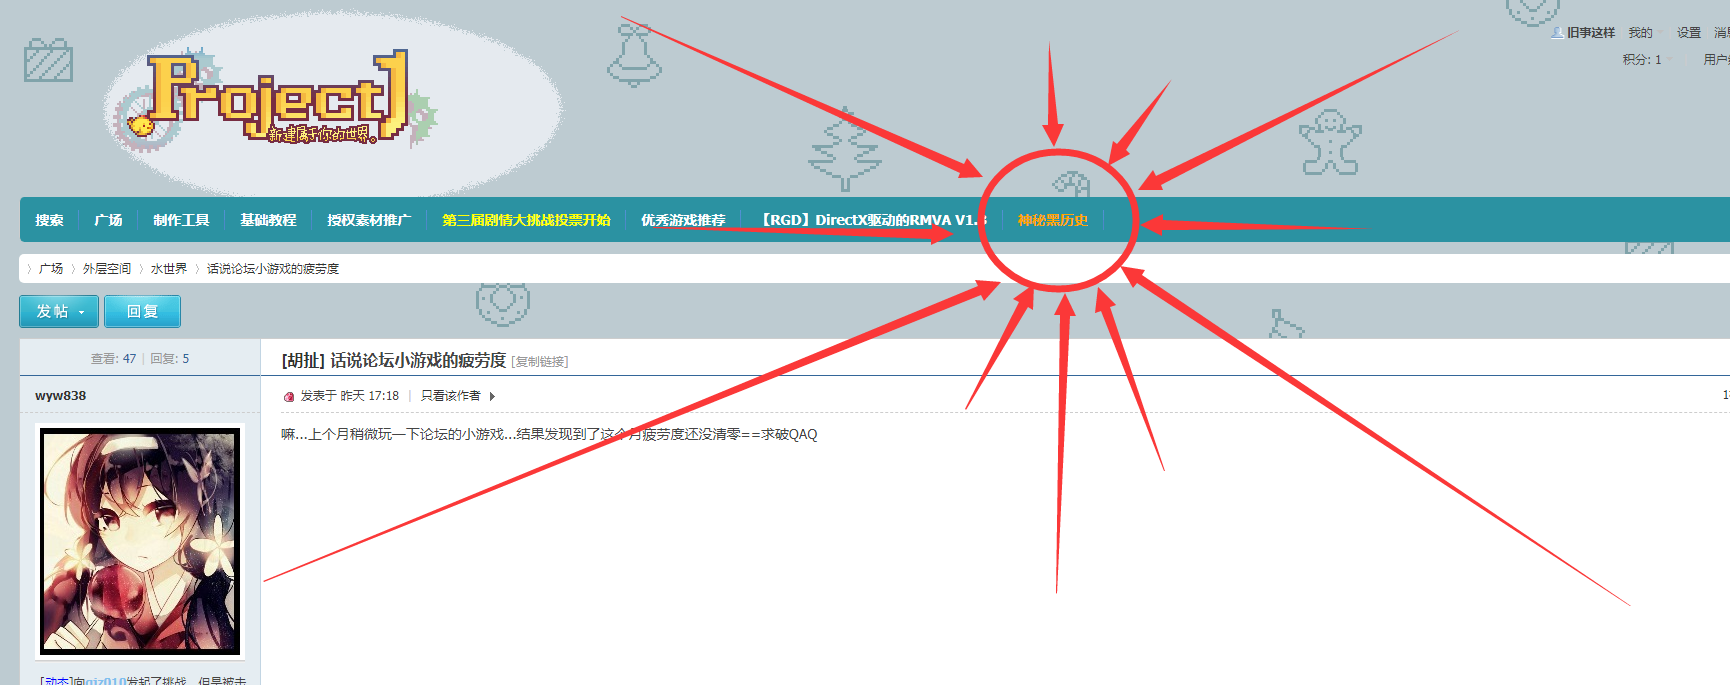Click the 回复: 5 reply count
The image size is (1730, 685).
click(169, 359)
